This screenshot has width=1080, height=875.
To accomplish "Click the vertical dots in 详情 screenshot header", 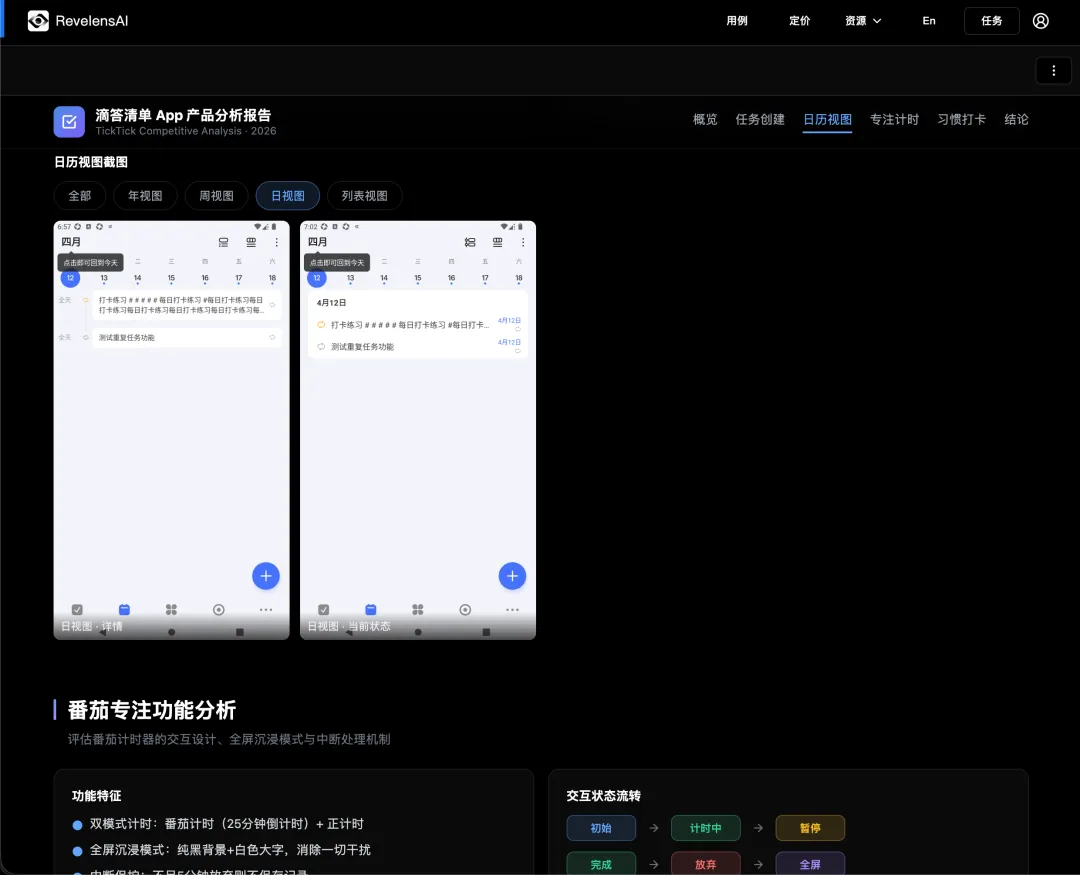I will click(277, 243).
